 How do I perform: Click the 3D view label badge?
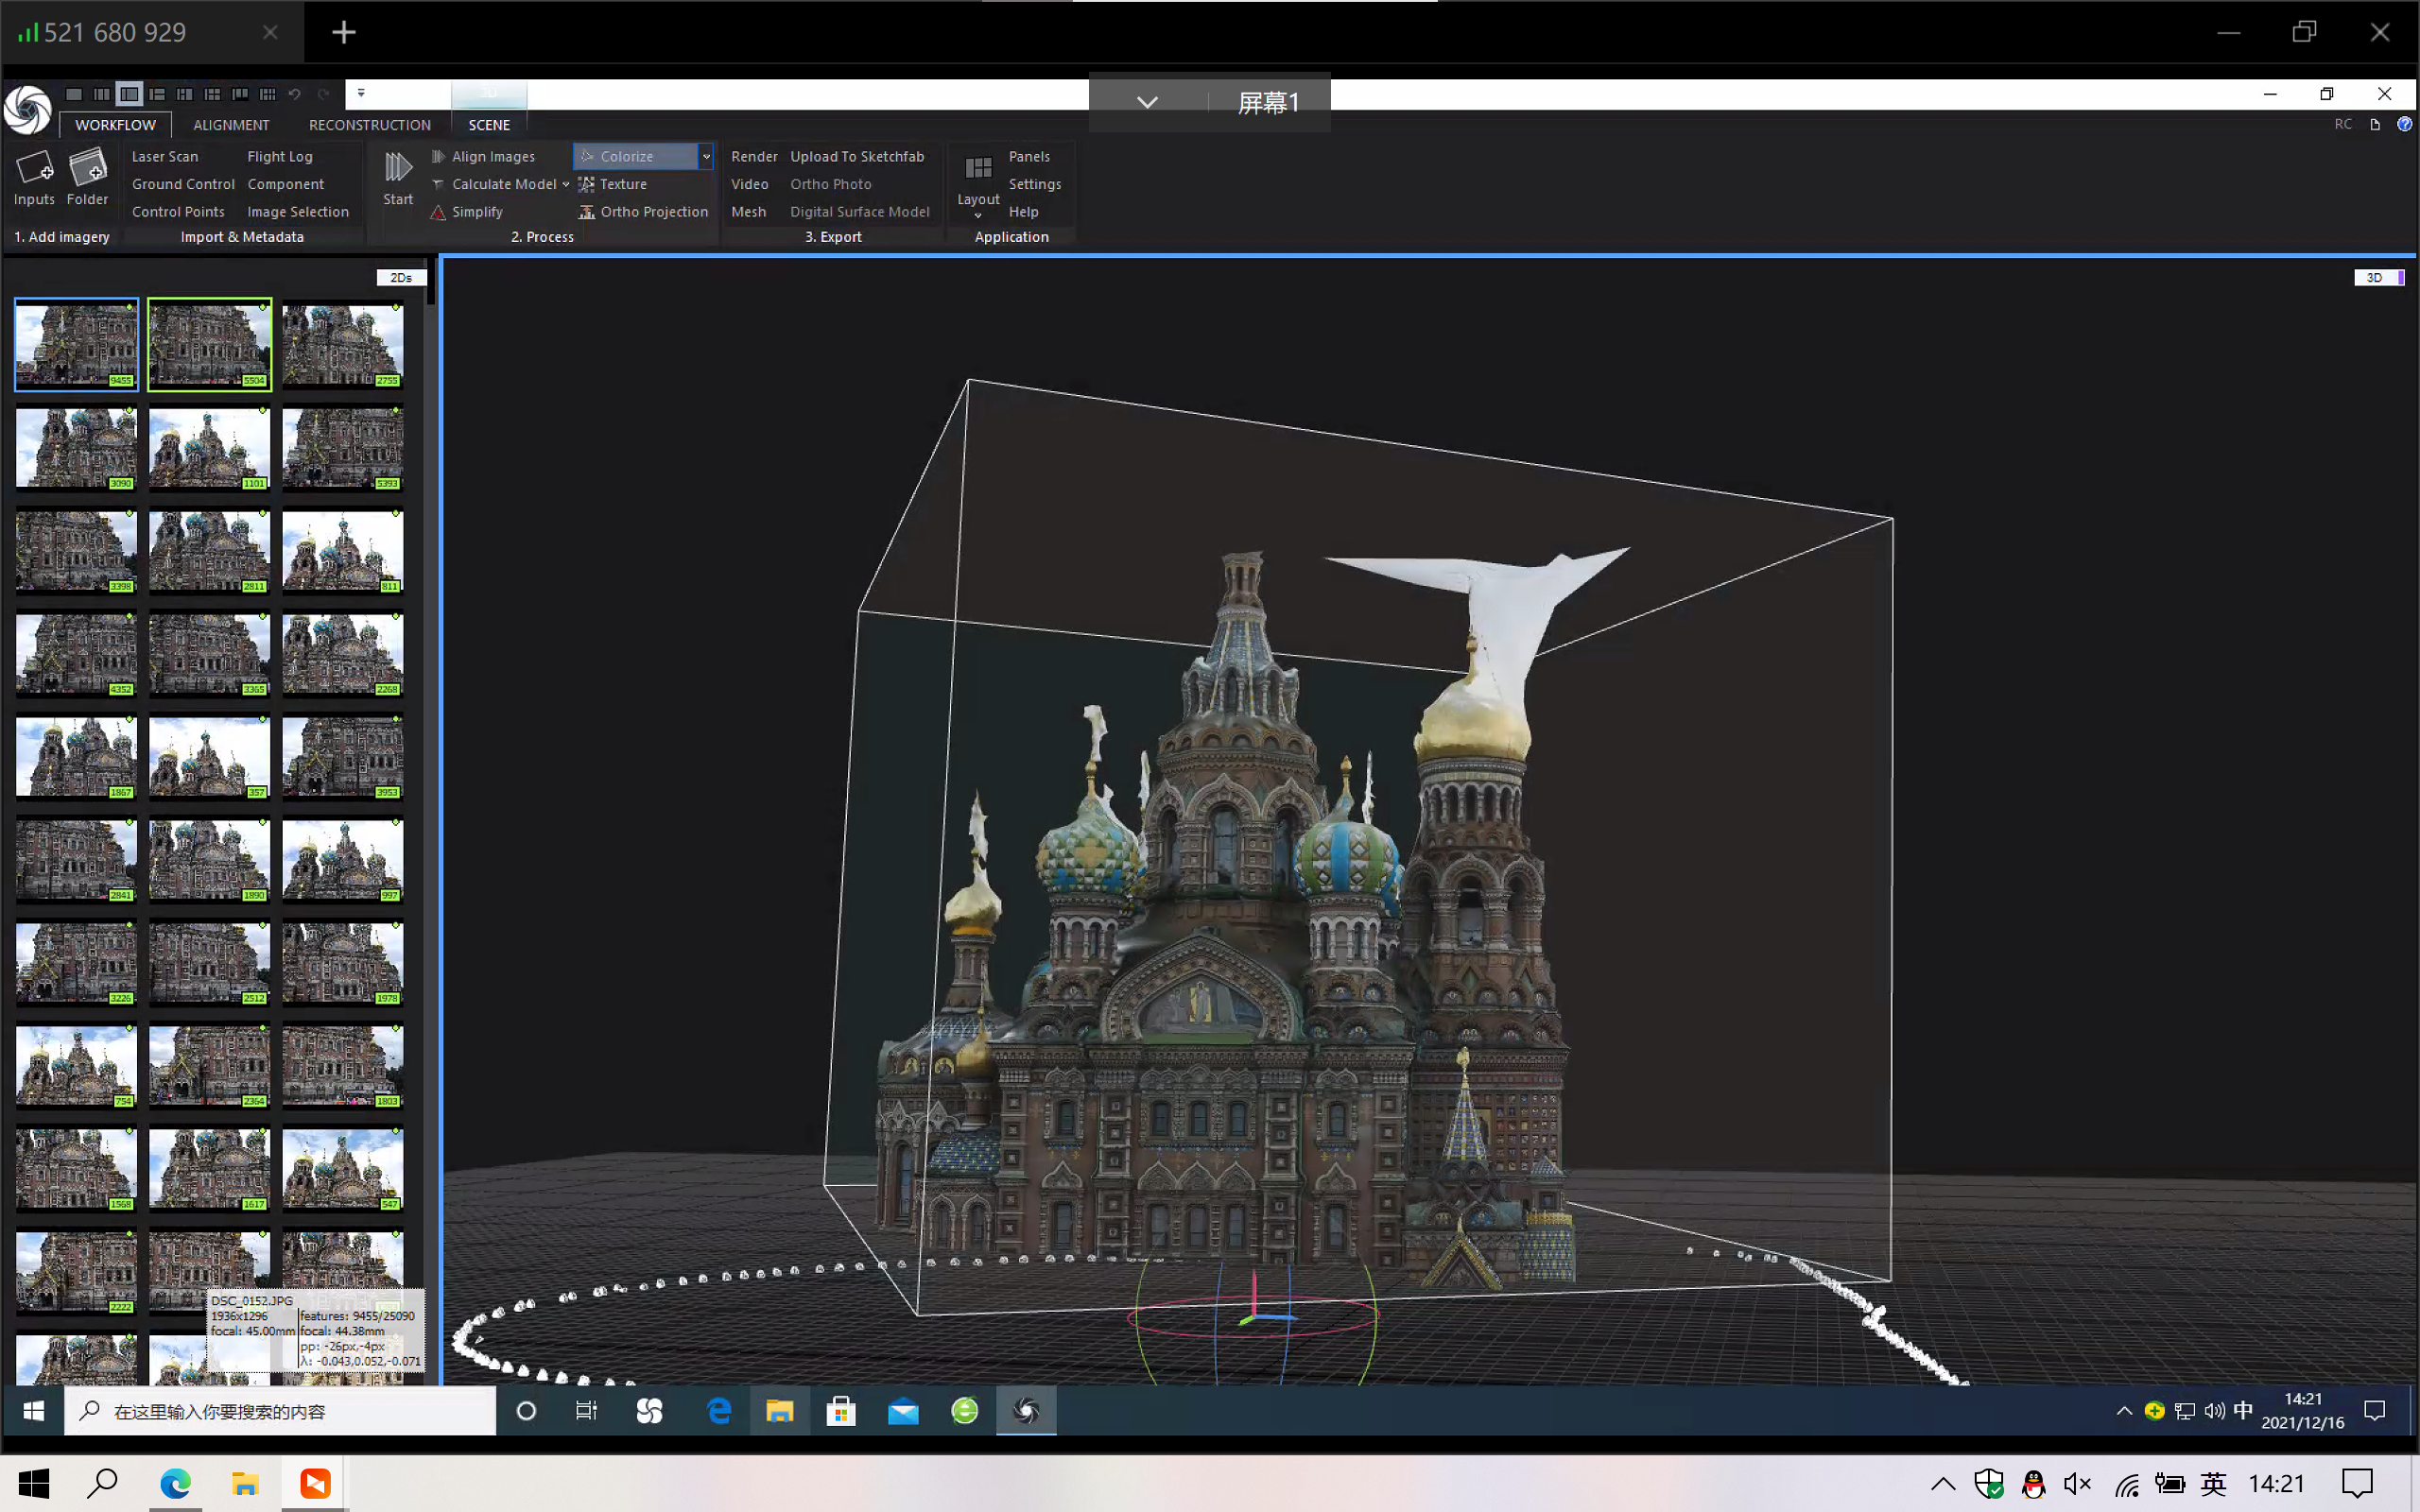[x=2378, y=277]
